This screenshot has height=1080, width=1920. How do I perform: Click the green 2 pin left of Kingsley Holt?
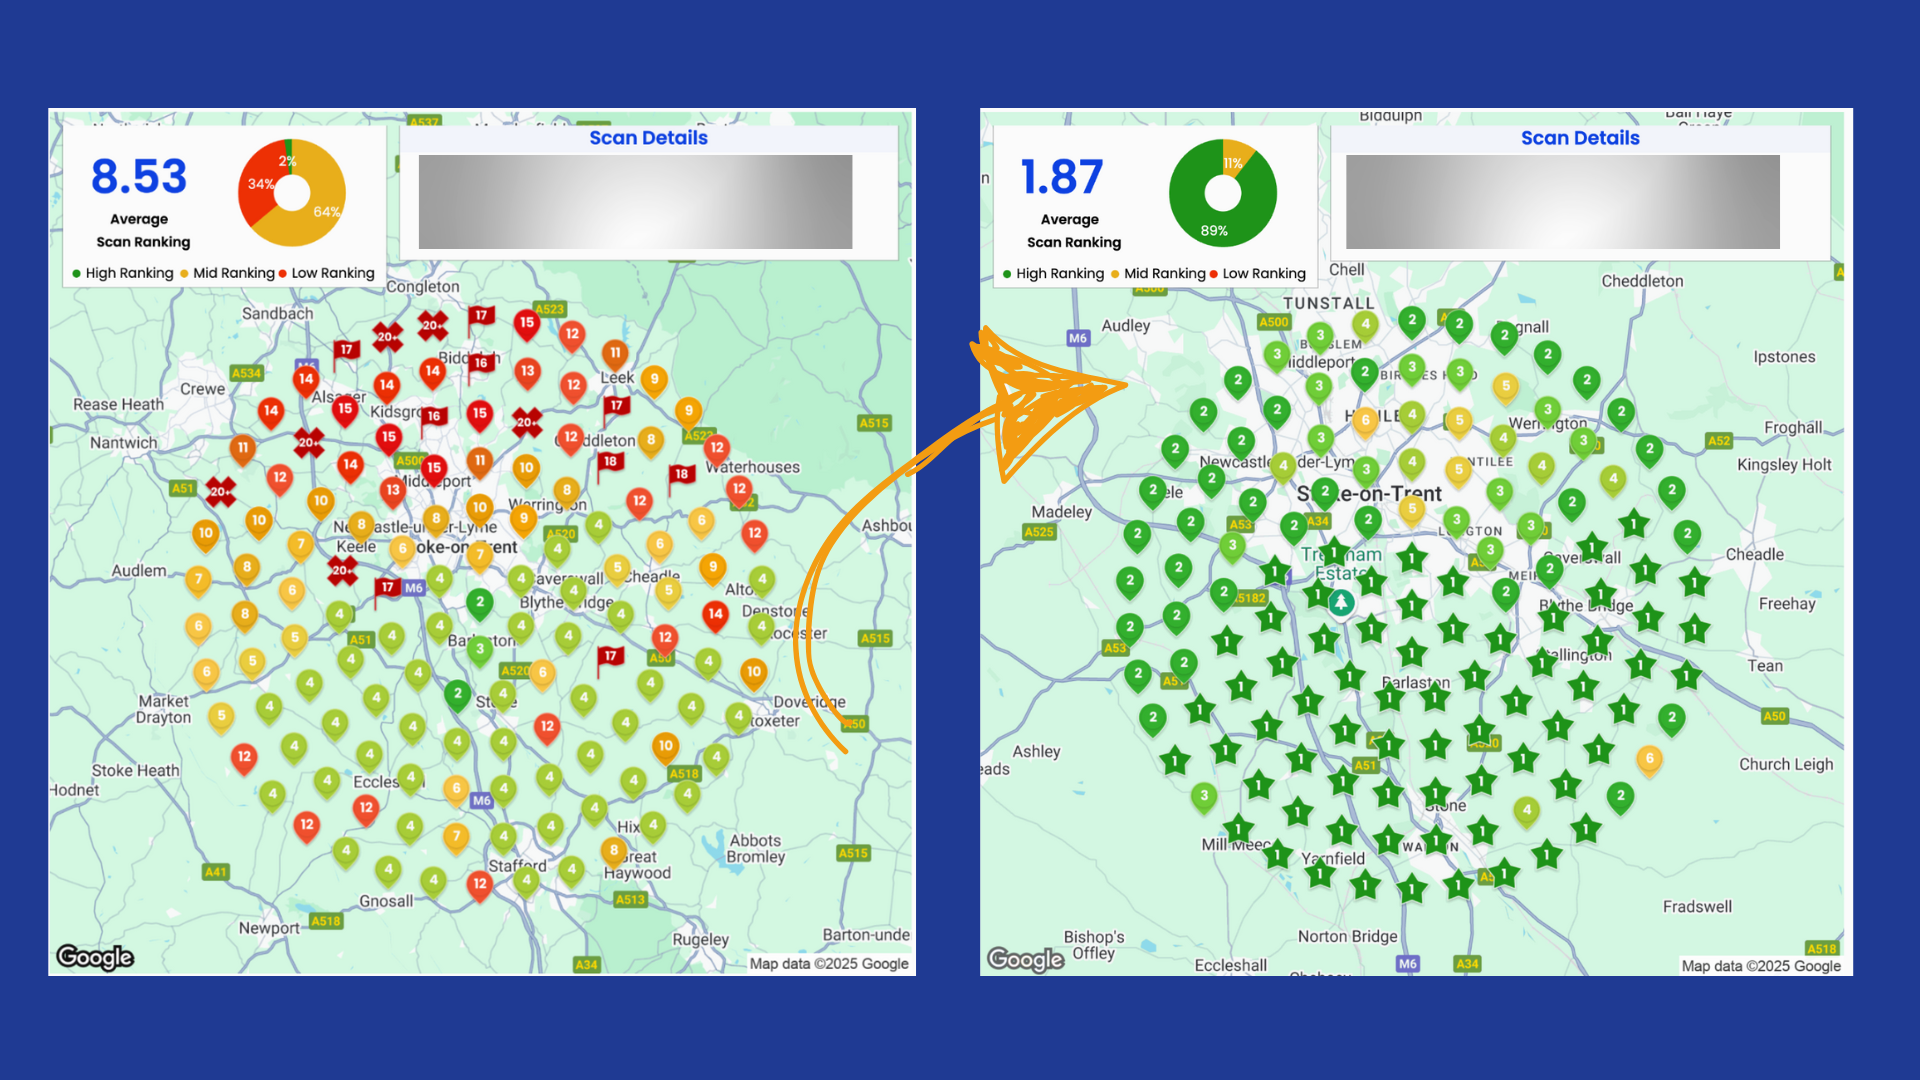click(x=1650, y=450)
